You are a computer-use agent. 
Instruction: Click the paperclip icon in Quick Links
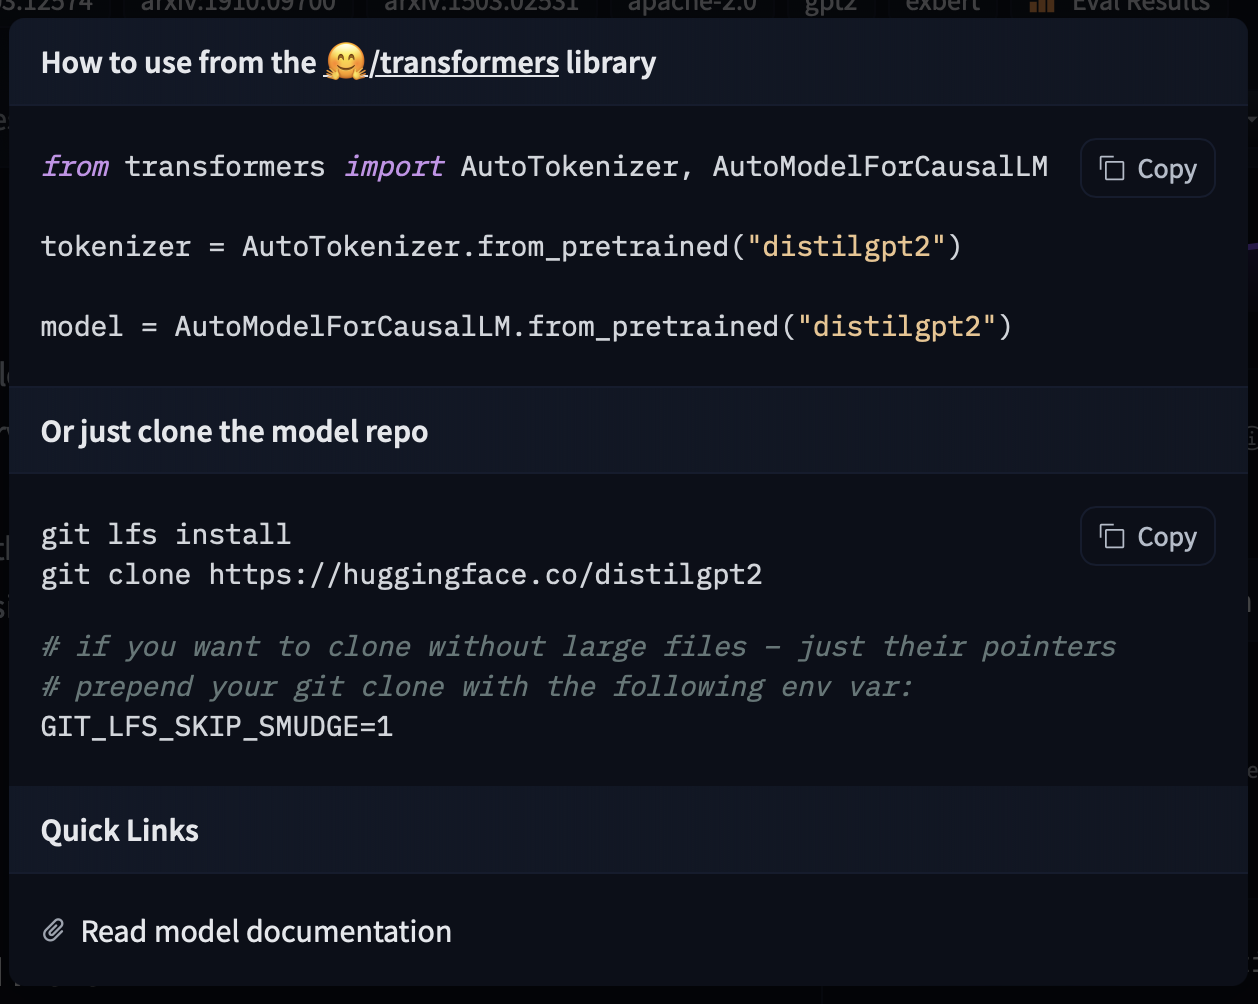(x=54, y=931)
